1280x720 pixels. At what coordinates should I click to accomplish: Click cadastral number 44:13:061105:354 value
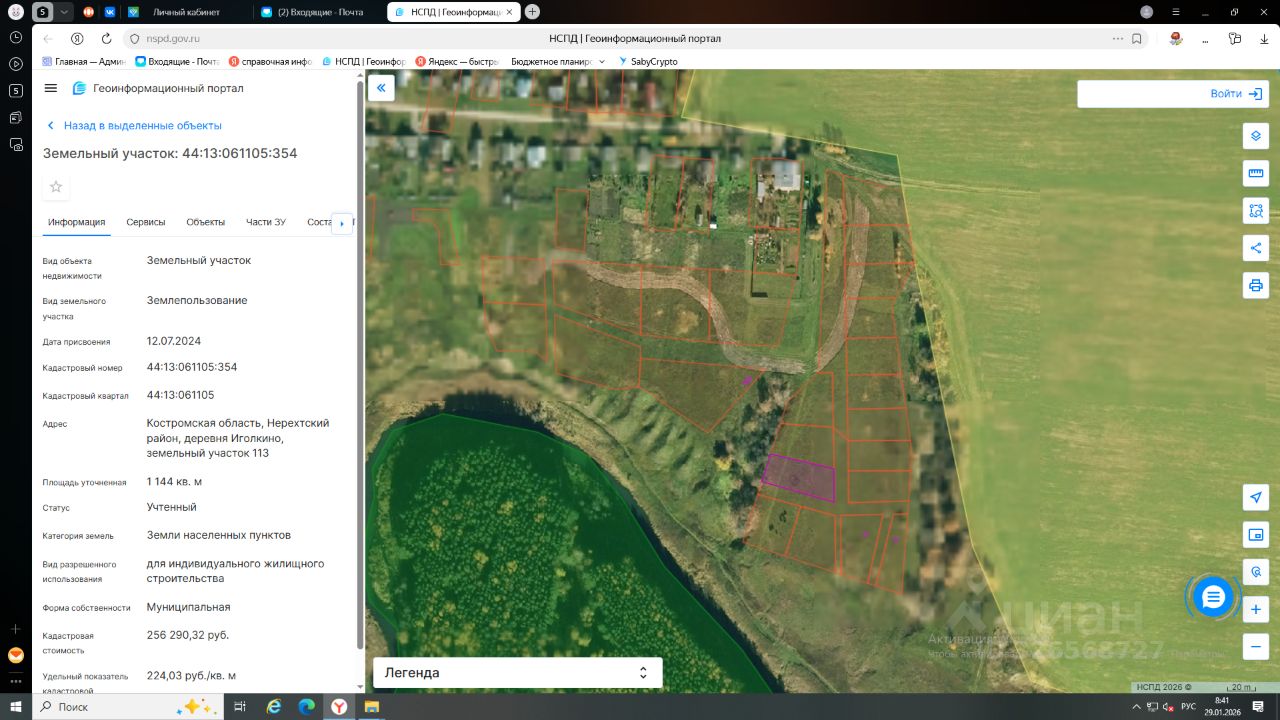pos(192,367)
